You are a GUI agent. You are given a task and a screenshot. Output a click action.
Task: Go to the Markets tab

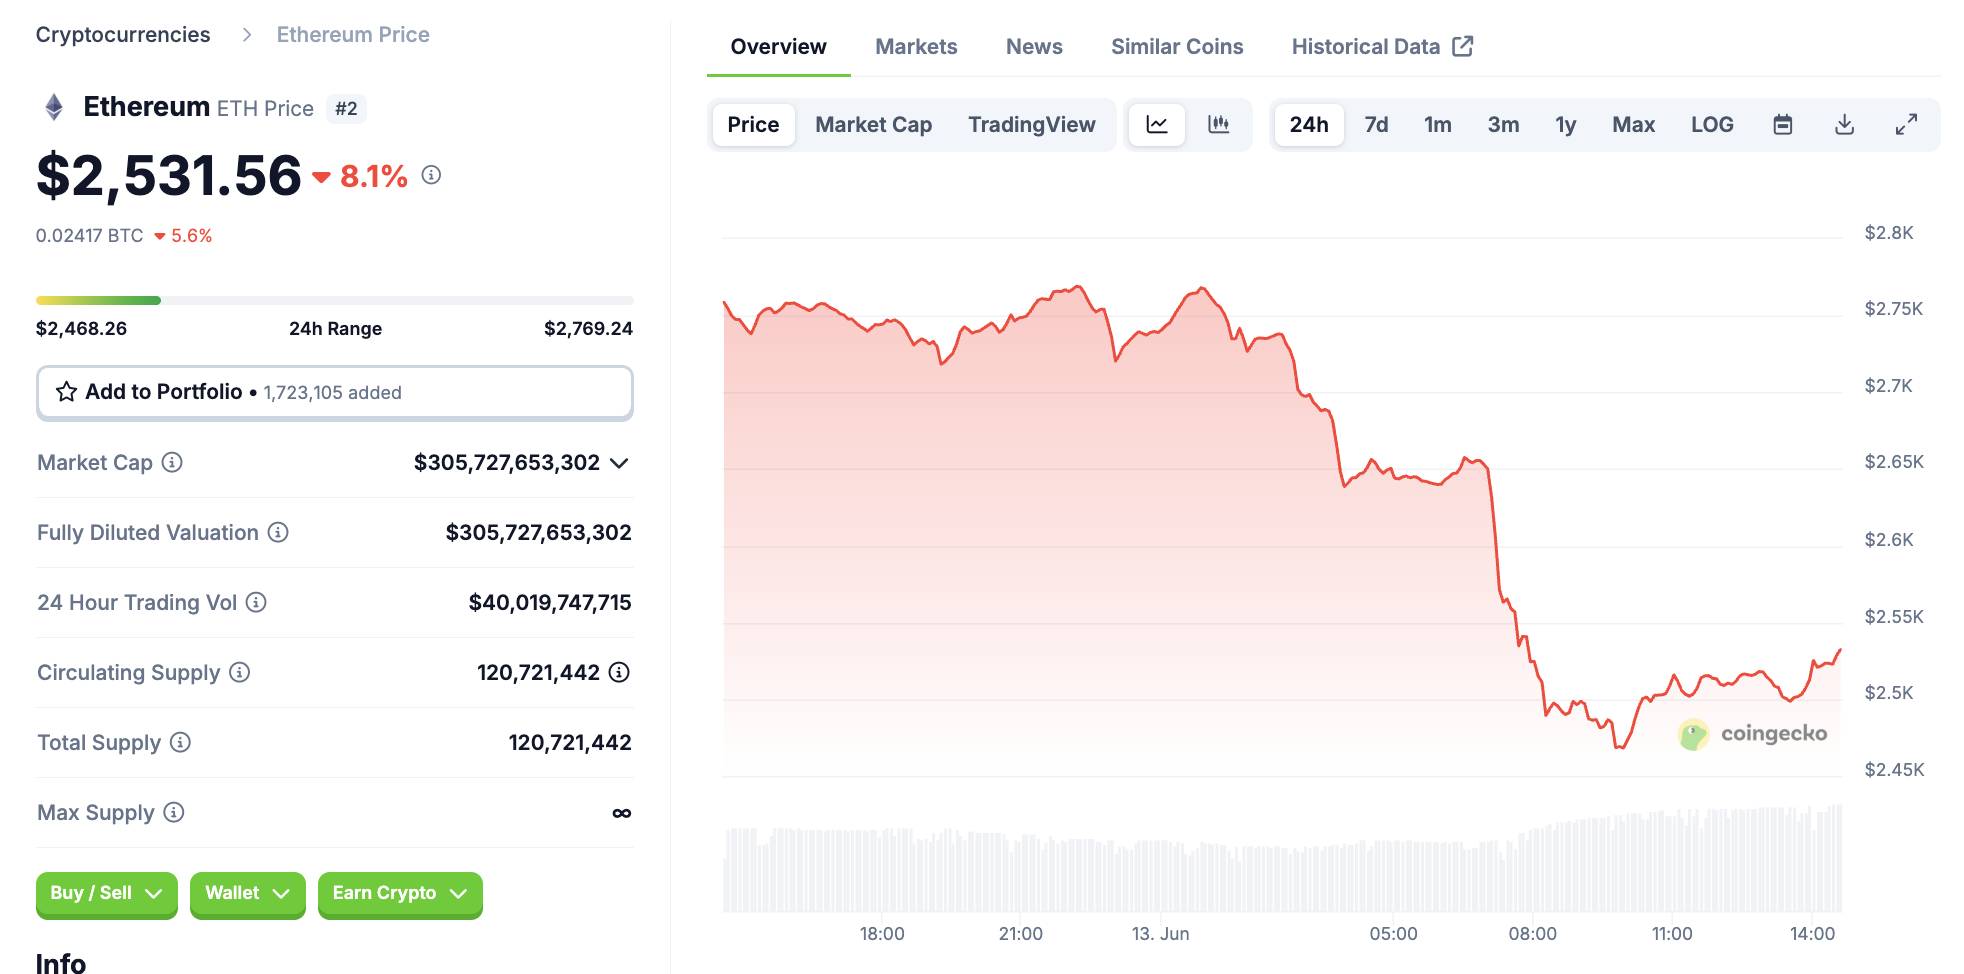pyautogui.click(x=916, y=47)
